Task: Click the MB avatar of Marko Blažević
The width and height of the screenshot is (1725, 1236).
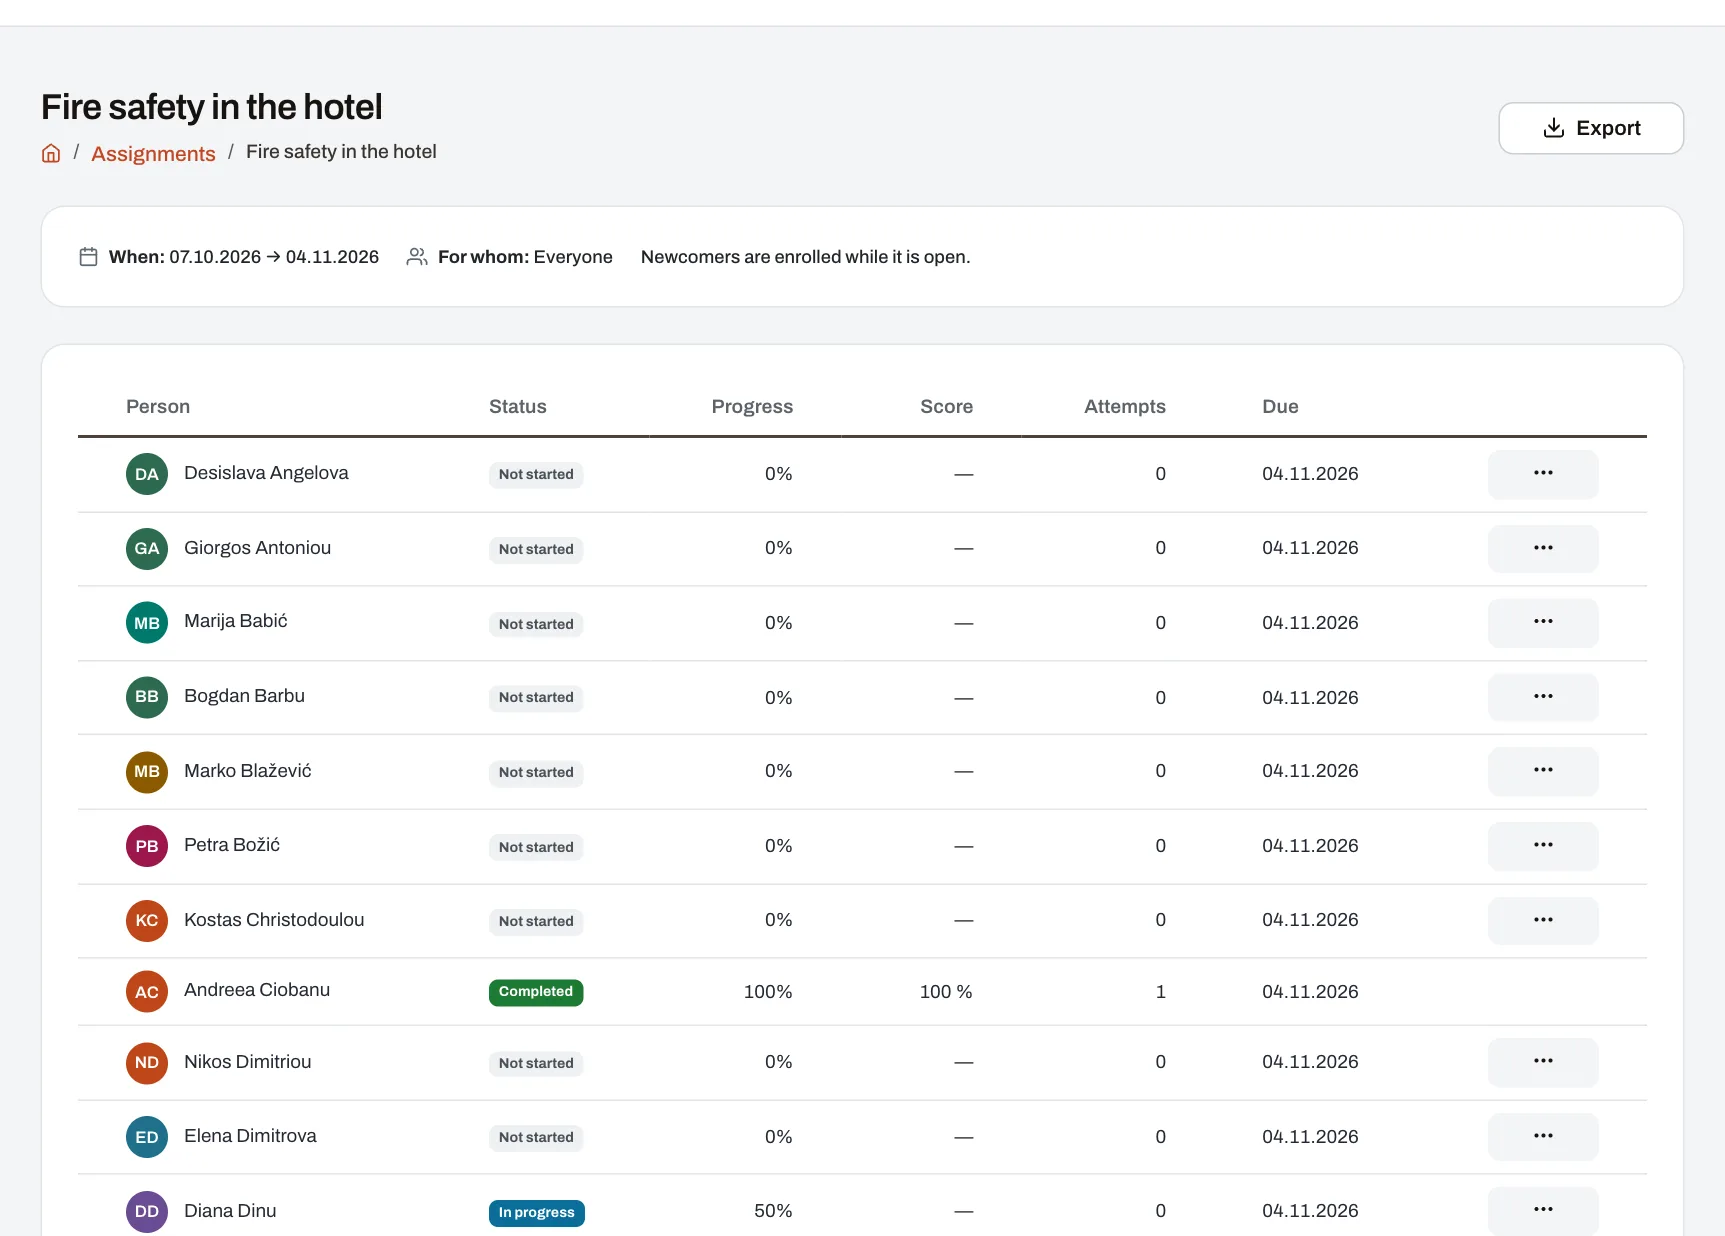Action: (147, 771)
